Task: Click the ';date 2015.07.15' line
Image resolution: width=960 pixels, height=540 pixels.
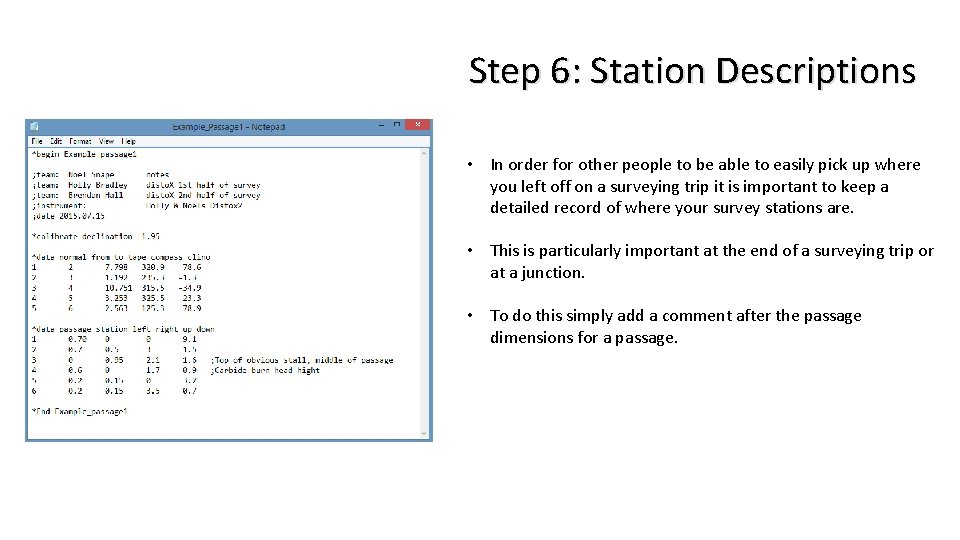Action: [68, 216]
